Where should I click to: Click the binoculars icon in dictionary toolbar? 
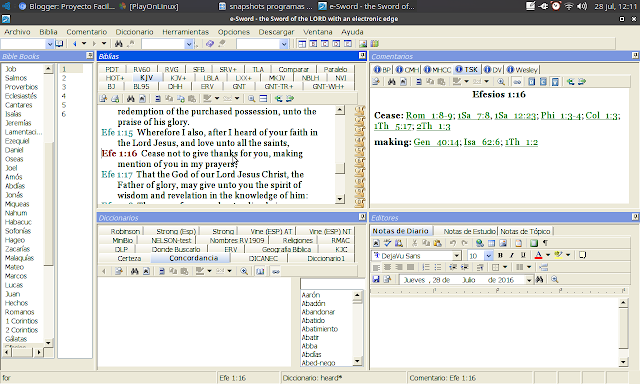134,271
